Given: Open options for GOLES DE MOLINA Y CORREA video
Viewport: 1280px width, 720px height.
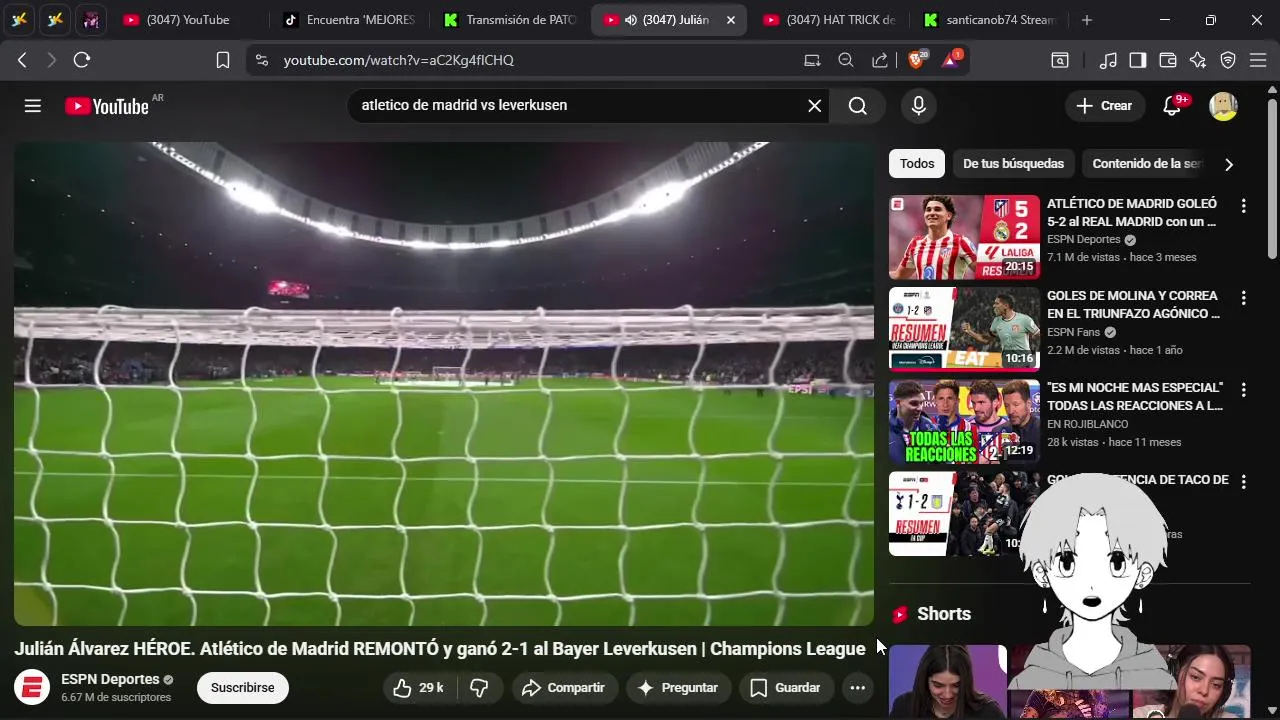Looking at the screenshot, I should click(1243, 298).
